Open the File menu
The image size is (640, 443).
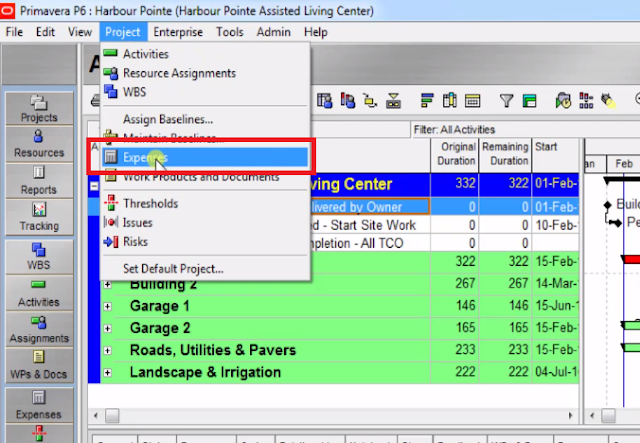pyautogui.click(x=14, y=32)
